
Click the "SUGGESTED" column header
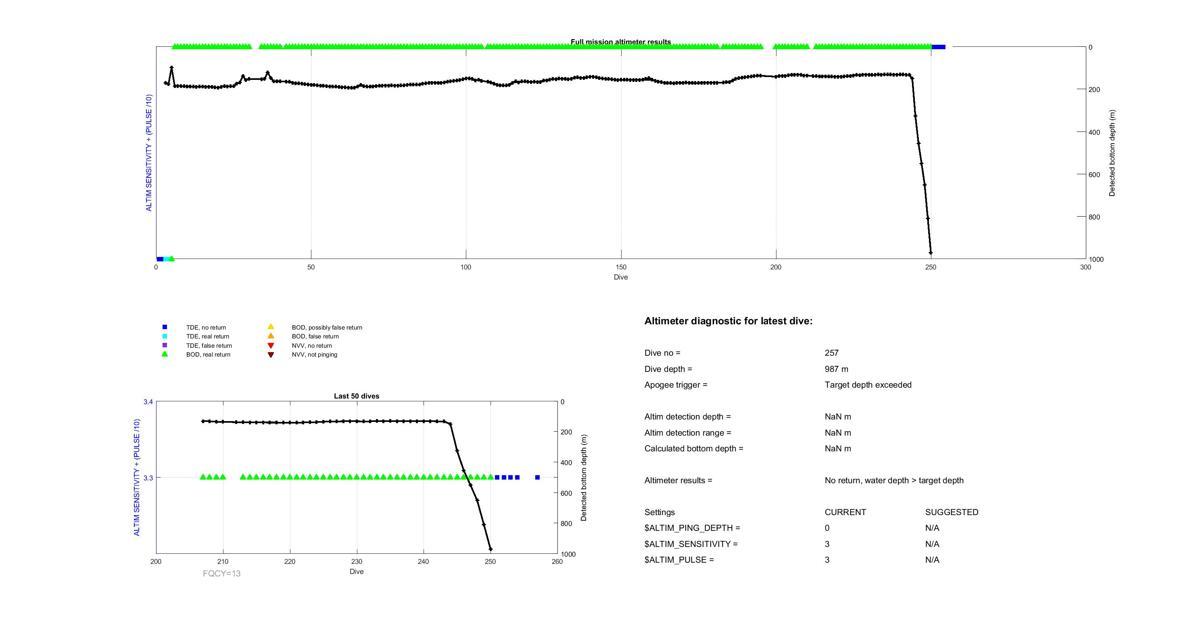coord(952,513)
